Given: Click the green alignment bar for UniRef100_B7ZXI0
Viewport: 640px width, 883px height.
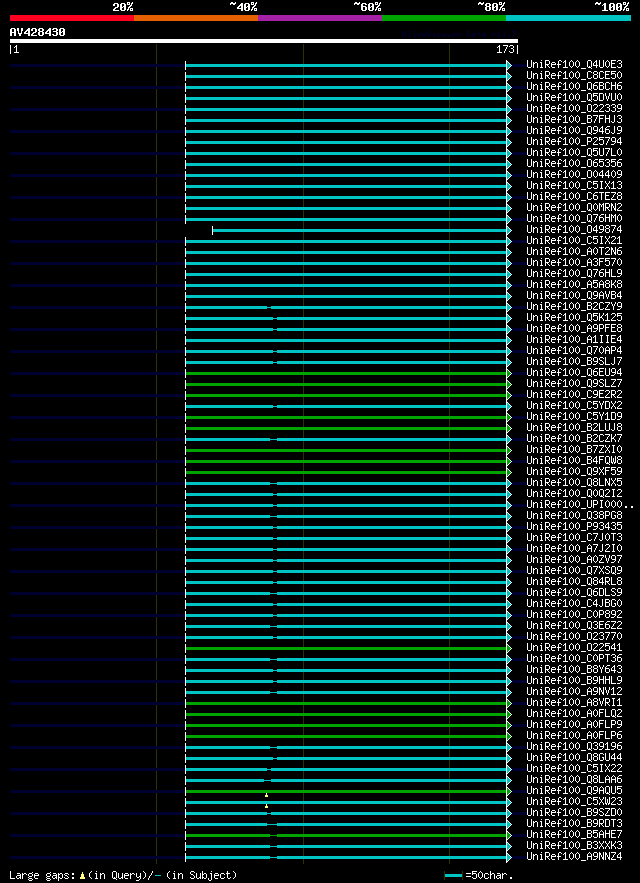Looking at the screenshot, I should (x=346, y=451).
